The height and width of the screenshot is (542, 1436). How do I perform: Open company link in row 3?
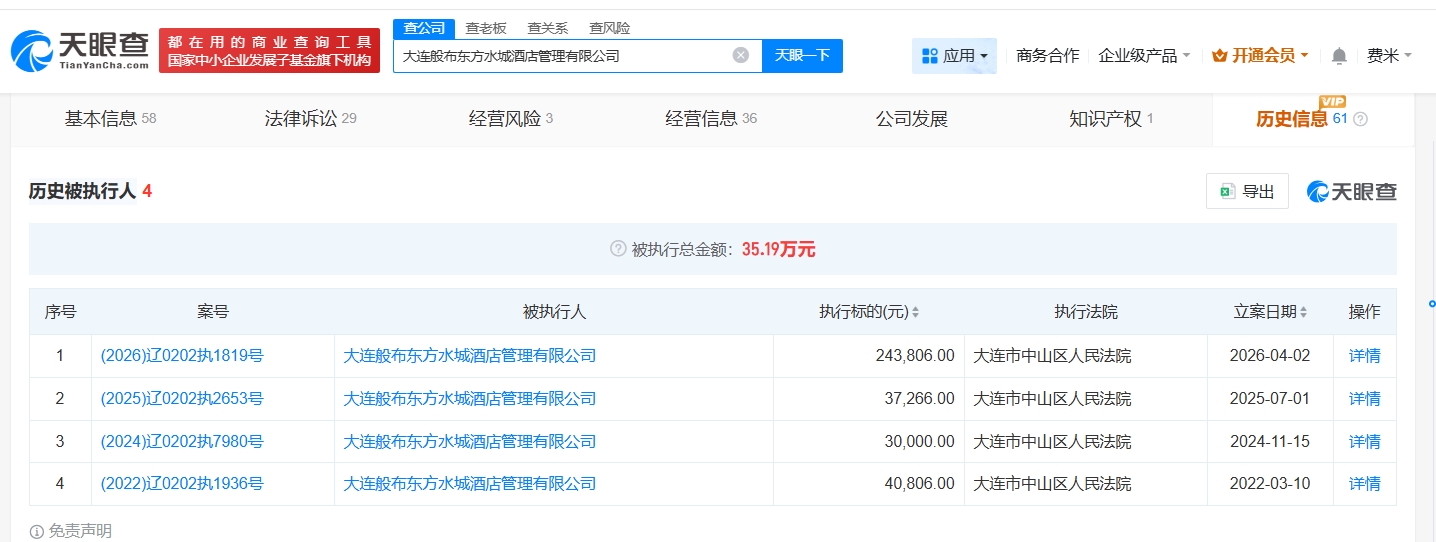469,442
